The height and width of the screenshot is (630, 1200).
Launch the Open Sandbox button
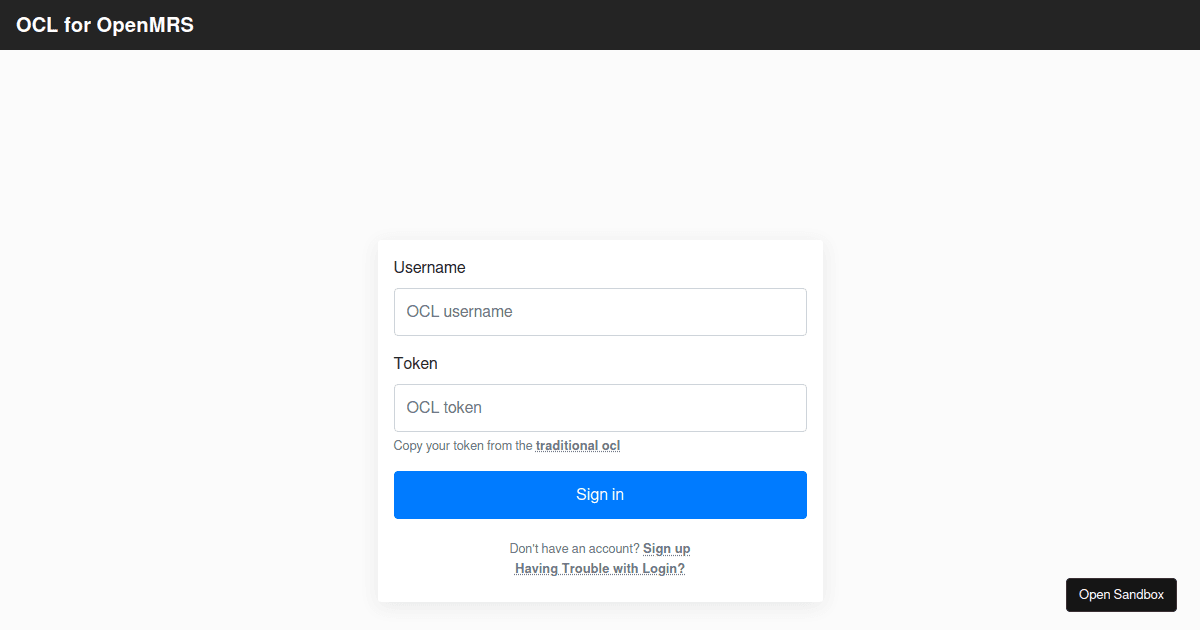tap(1121, 595)
